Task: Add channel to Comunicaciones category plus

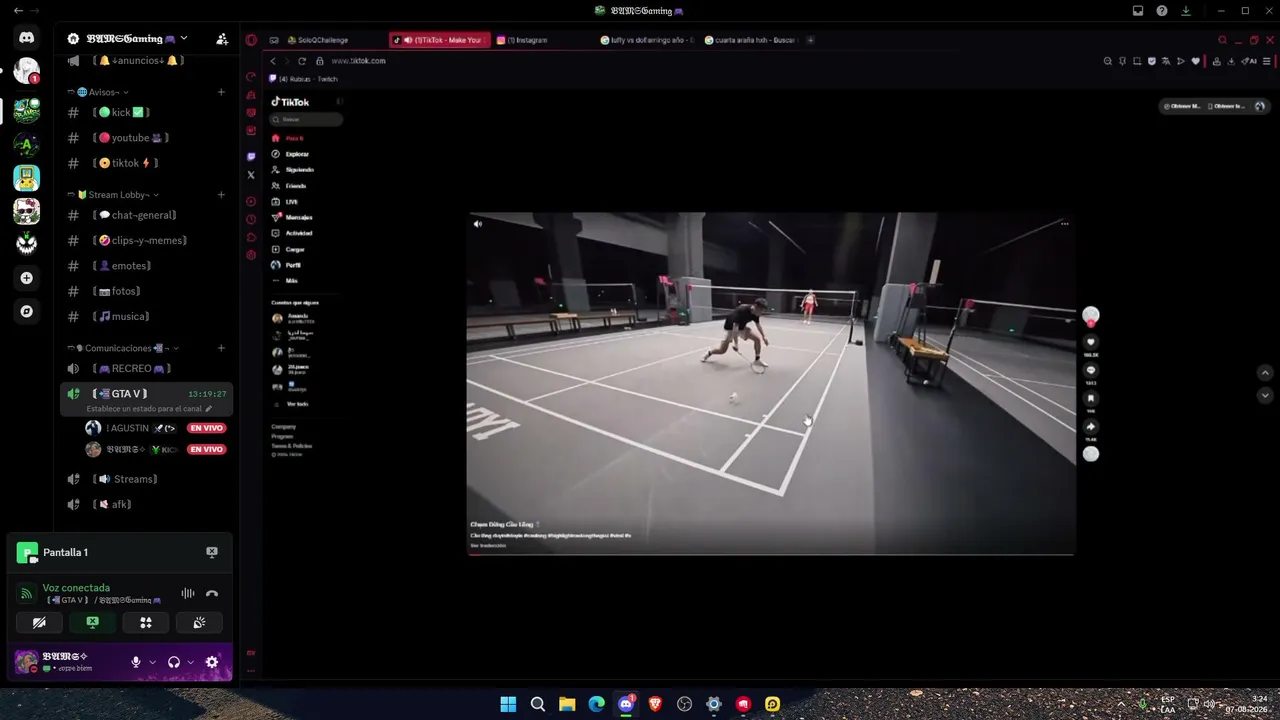Action: coord(221,348)
